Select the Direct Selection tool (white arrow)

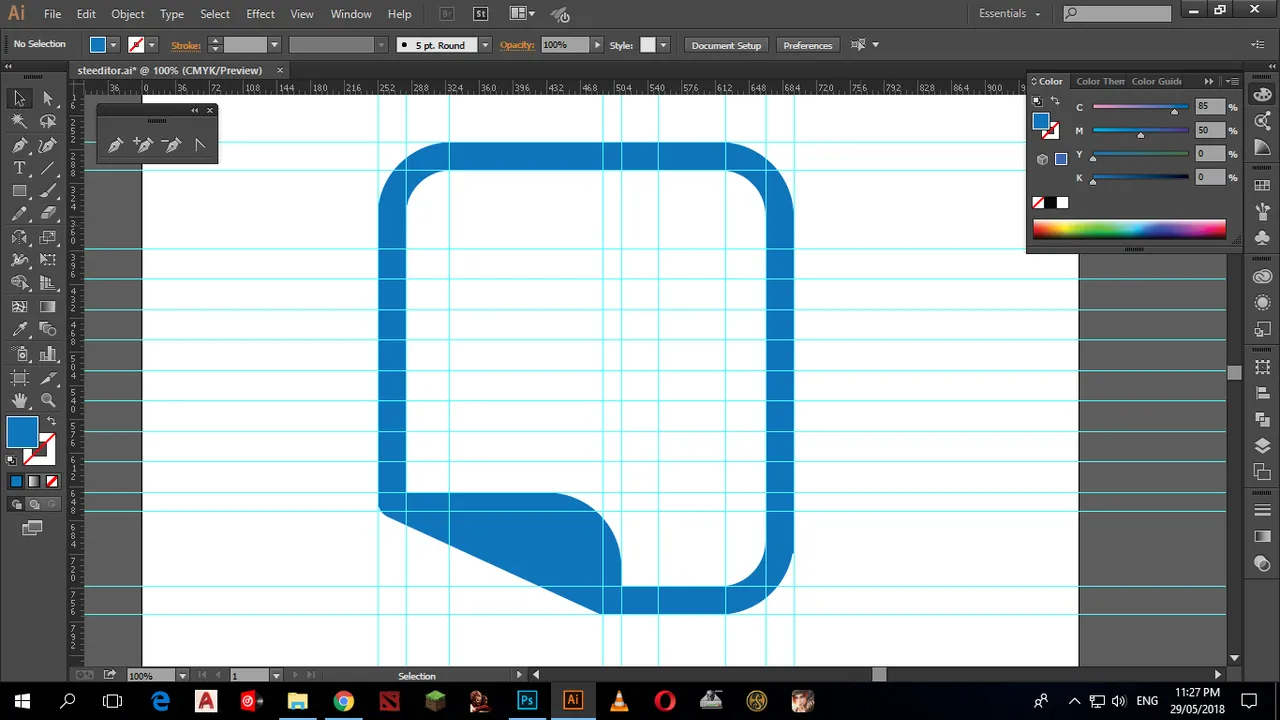coord(48,98)
